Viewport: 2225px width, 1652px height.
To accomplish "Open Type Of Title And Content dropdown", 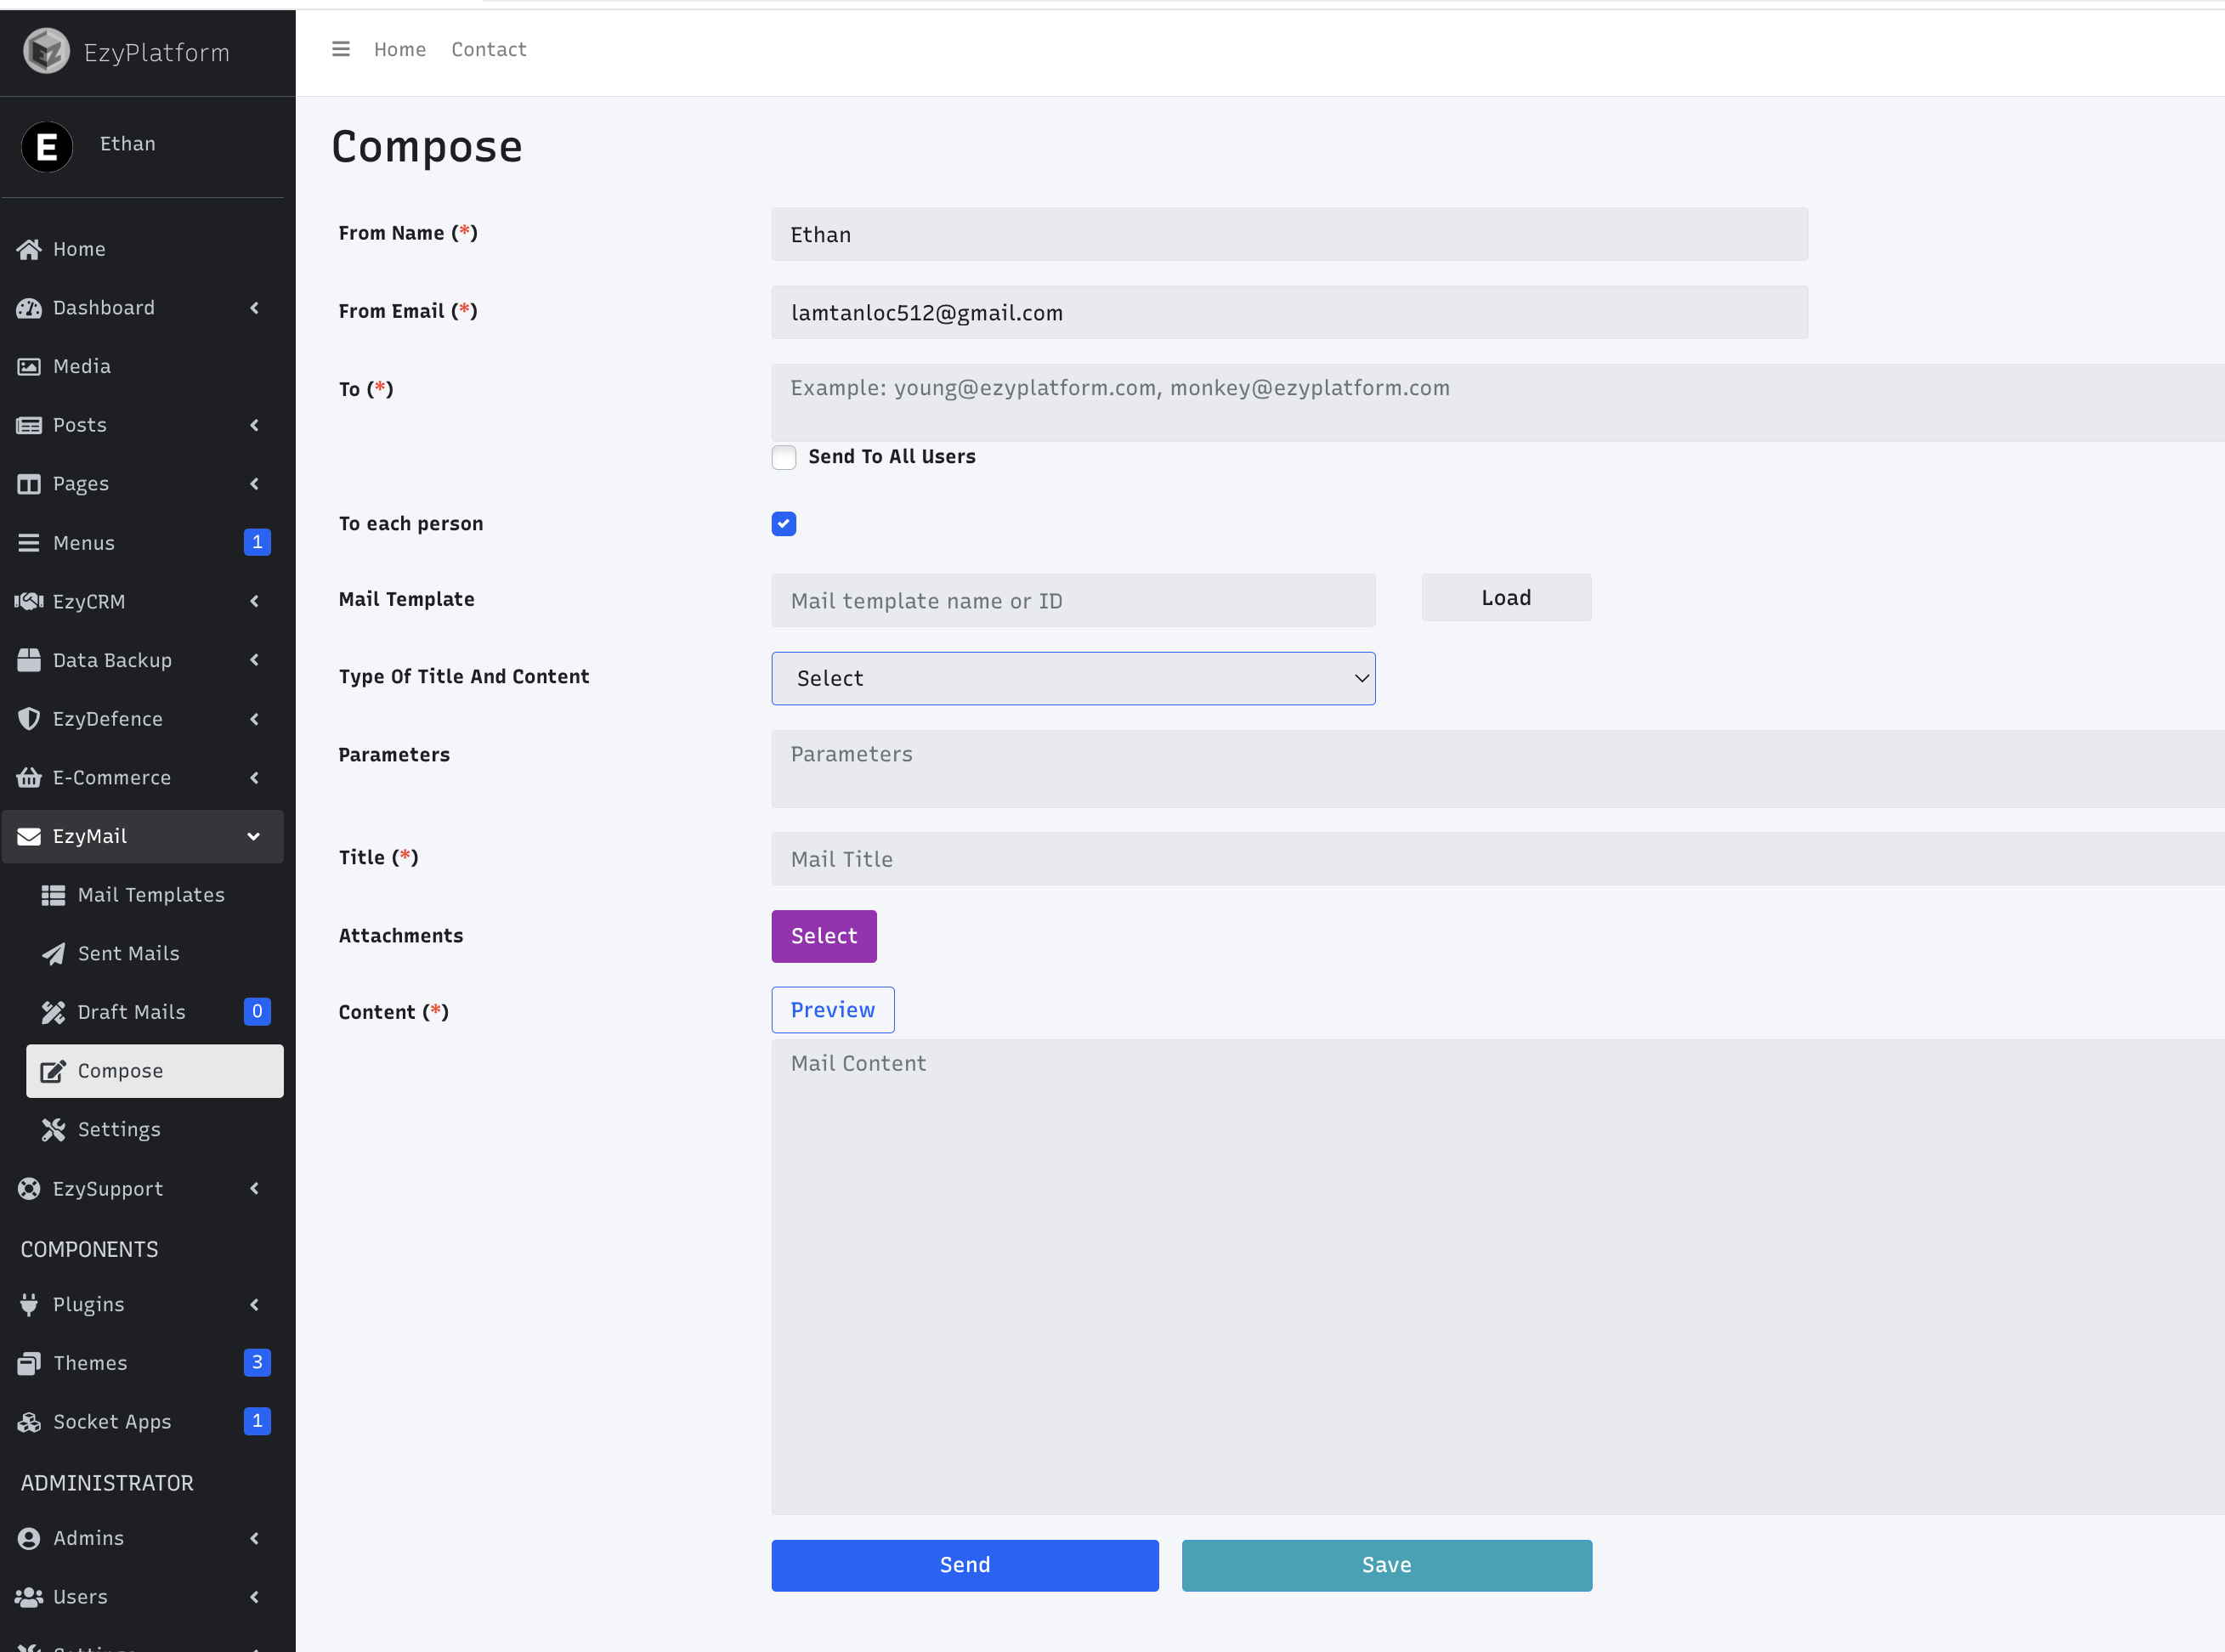I will click(x=1073, y=678).
